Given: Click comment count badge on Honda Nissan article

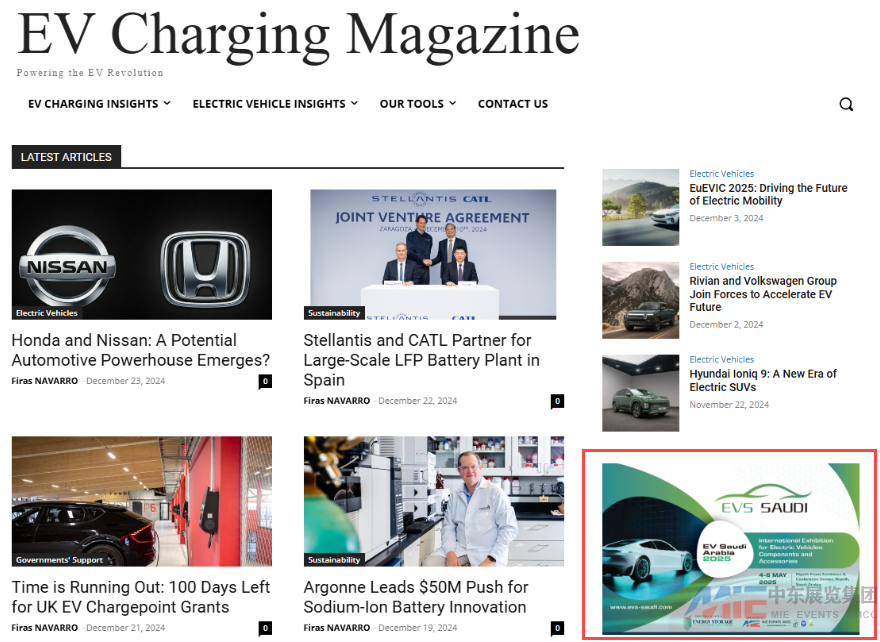Looking at the screenshot, I should click(265, 381).
